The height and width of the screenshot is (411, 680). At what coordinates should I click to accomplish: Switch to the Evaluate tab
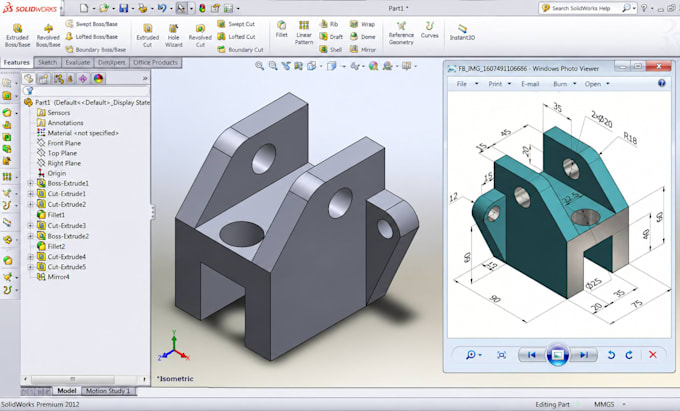78,62
